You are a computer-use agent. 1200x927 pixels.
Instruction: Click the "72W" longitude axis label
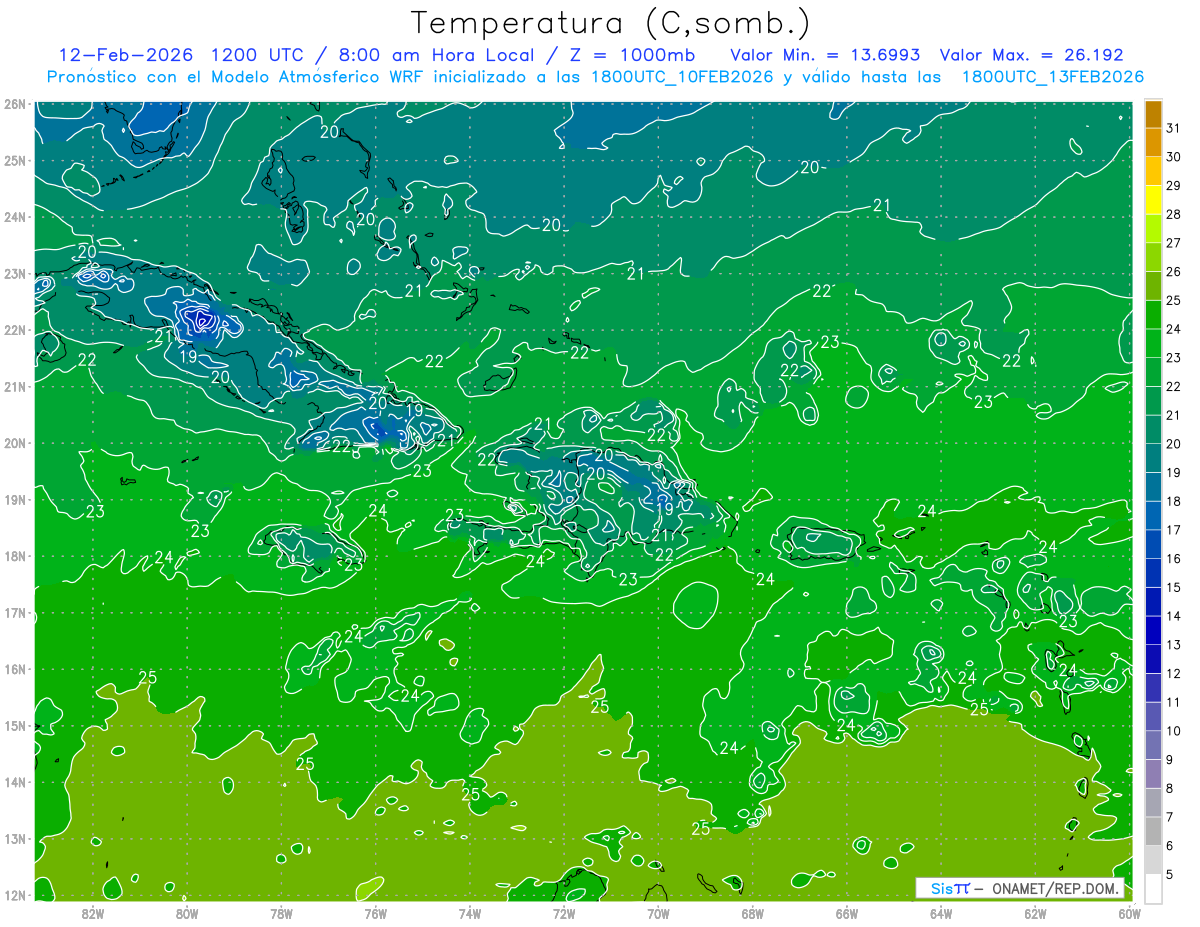pyautogui.click(x=564, y=913)
